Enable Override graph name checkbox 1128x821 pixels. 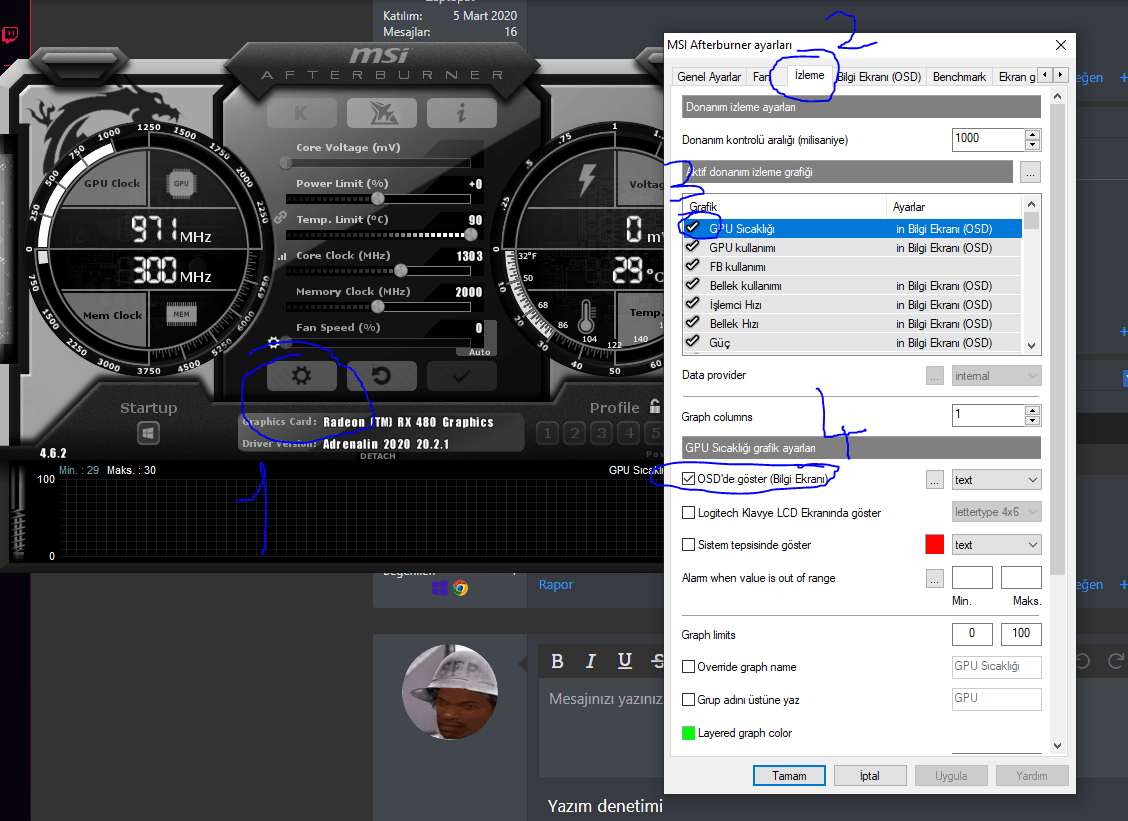(688, 666)
